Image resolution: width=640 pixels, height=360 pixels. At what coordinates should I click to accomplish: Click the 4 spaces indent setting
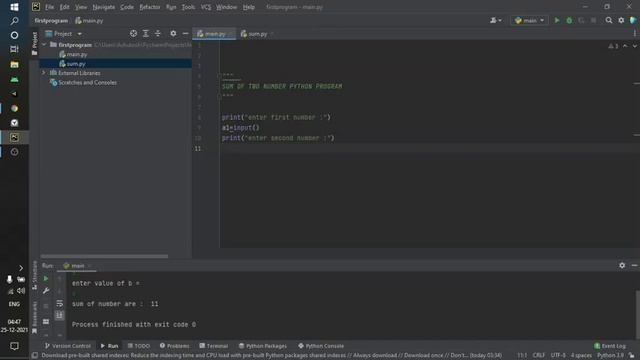coord(581,356)
